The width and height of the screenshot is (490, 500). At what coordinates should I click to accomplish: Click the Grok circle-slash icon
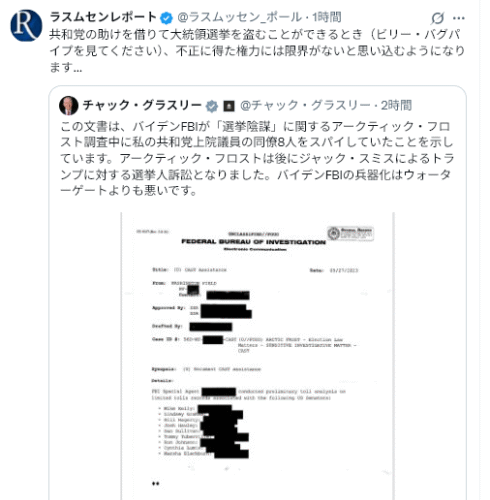[437, 18]
